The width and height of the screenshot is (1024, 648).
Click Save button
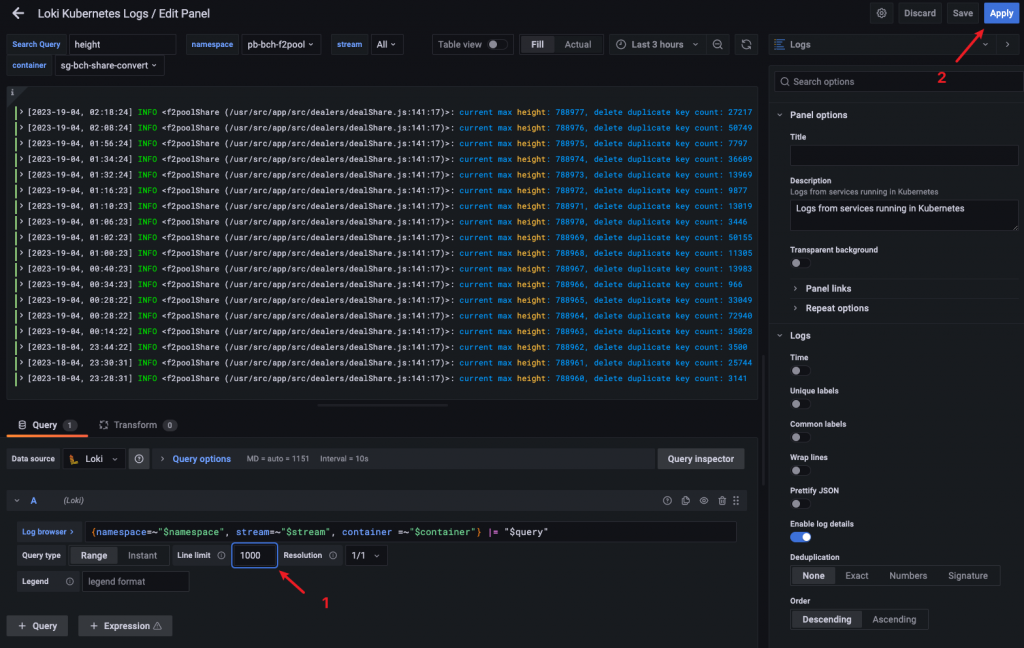click(963, 13)
